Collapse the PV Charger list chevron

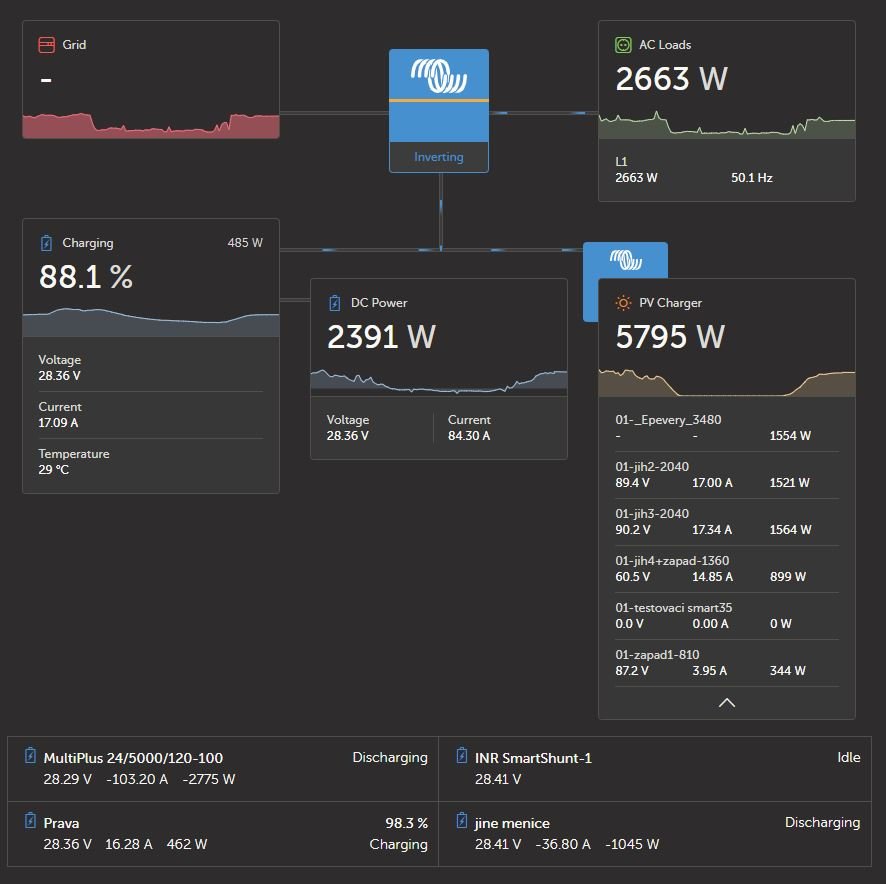pos(727,703)
